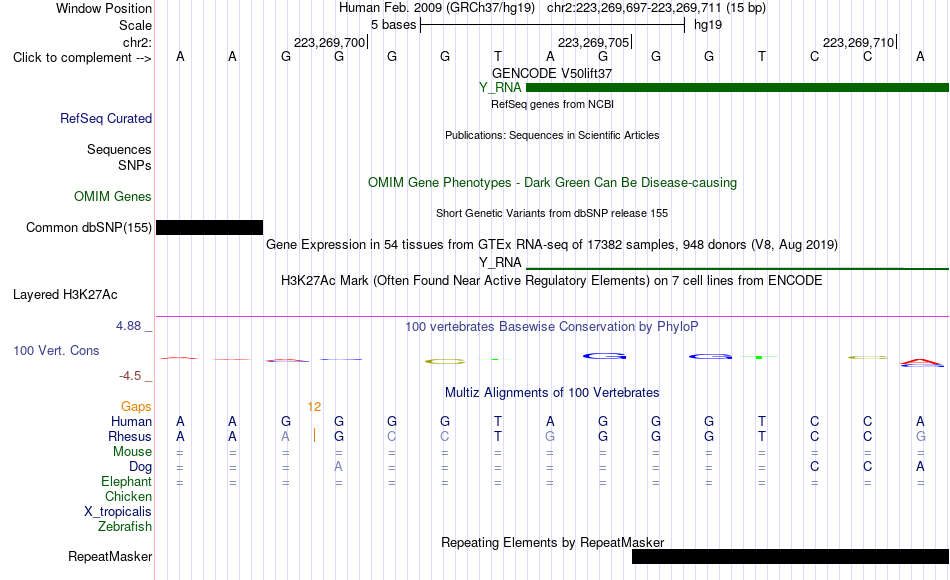Open the Layered H3K27Ac track label
The width and height of the screenshot is (950, 580).
pos(65,295)
